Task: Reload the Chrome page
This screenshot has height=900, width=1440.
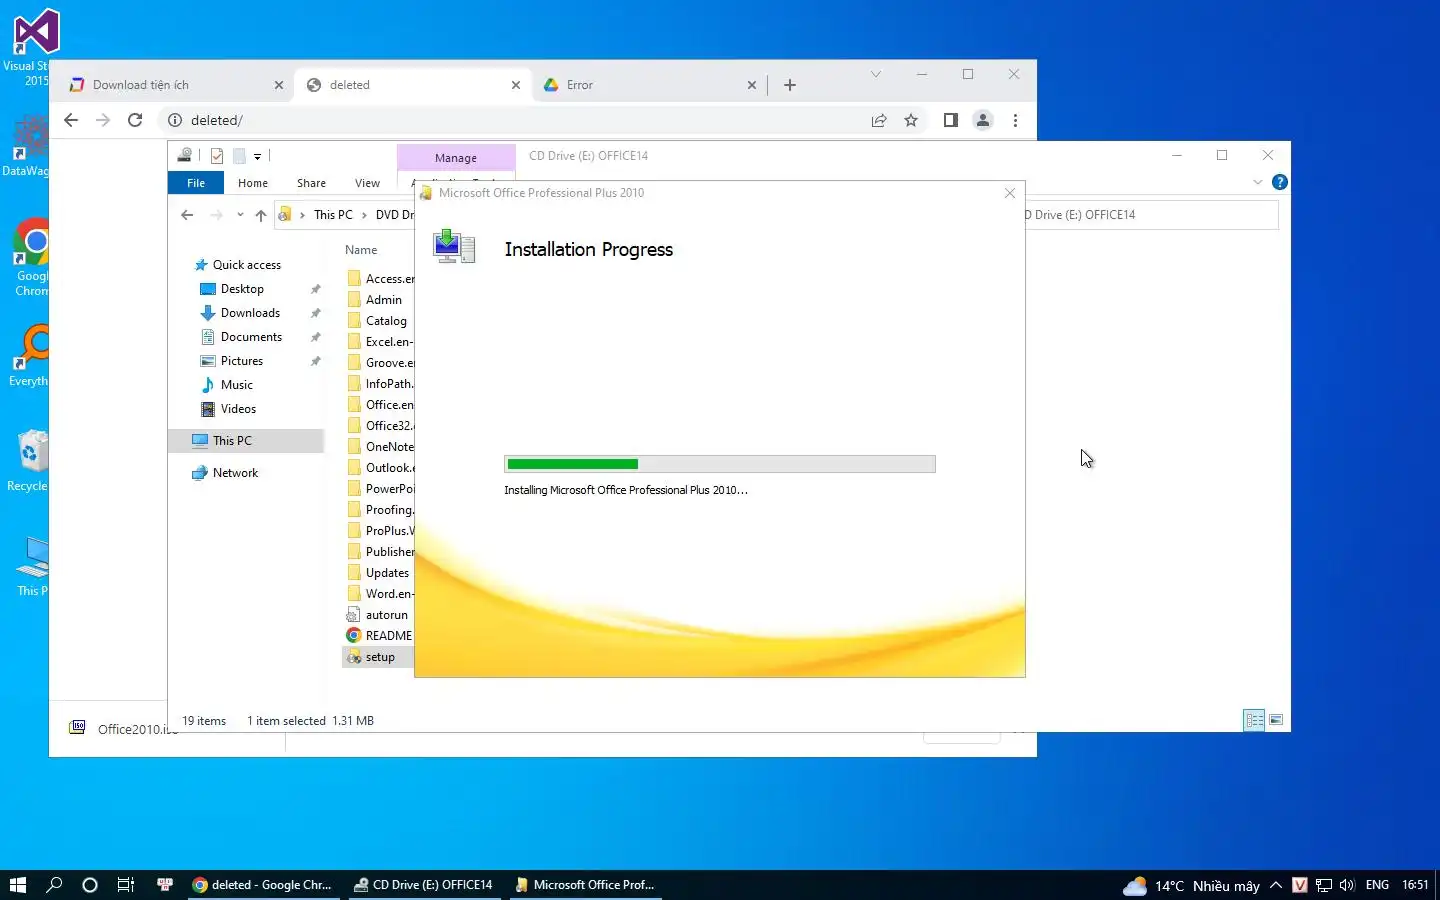Action: [135, 120]
